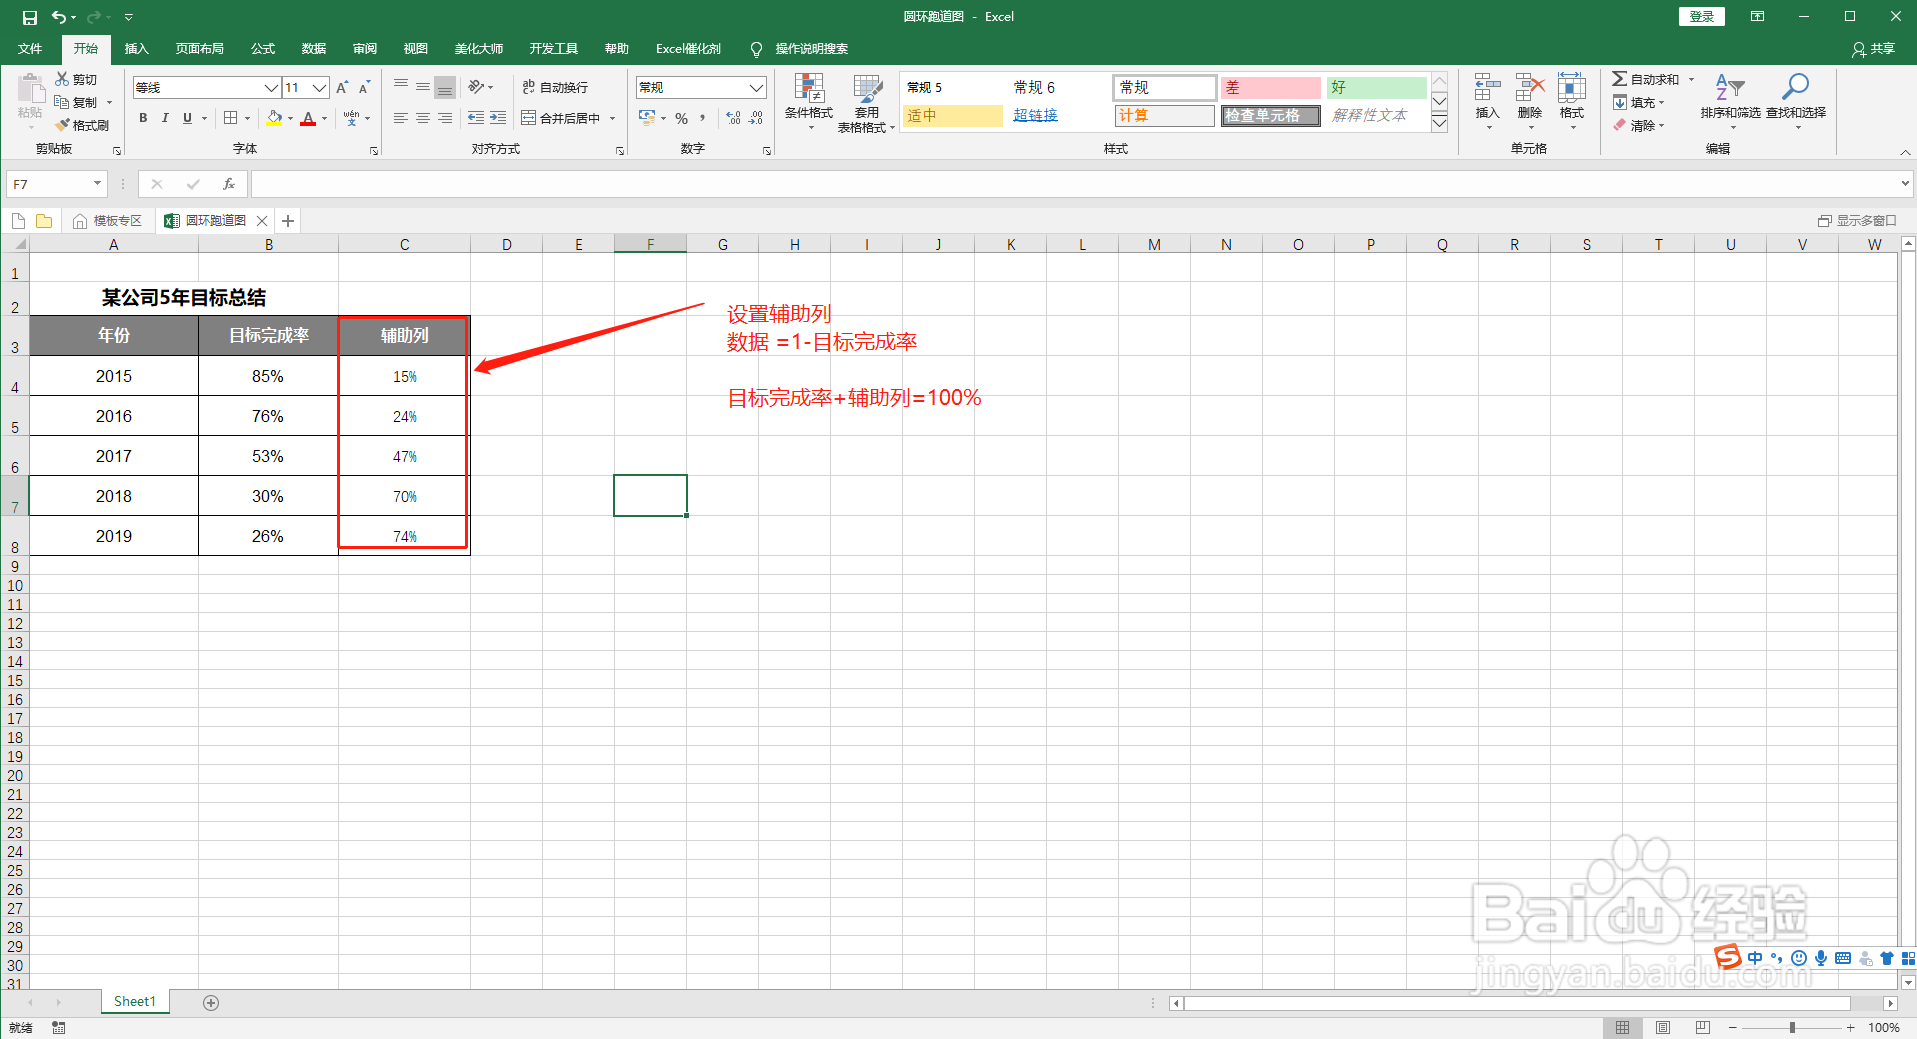Viewport: 1917px width, 1039px height.
Task: Click the increase decimal icon
Action: click(733, 118)
